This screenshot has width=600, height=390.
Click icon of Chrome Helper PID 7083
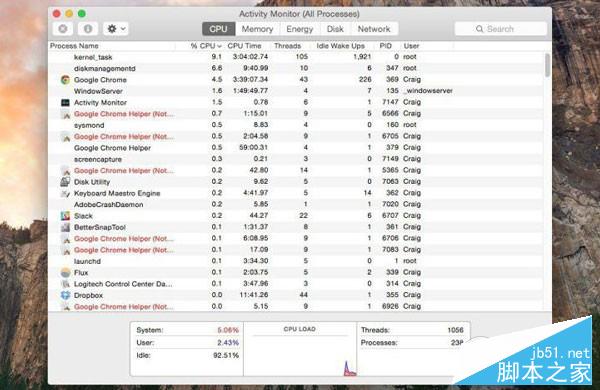(x=65, y=250)
